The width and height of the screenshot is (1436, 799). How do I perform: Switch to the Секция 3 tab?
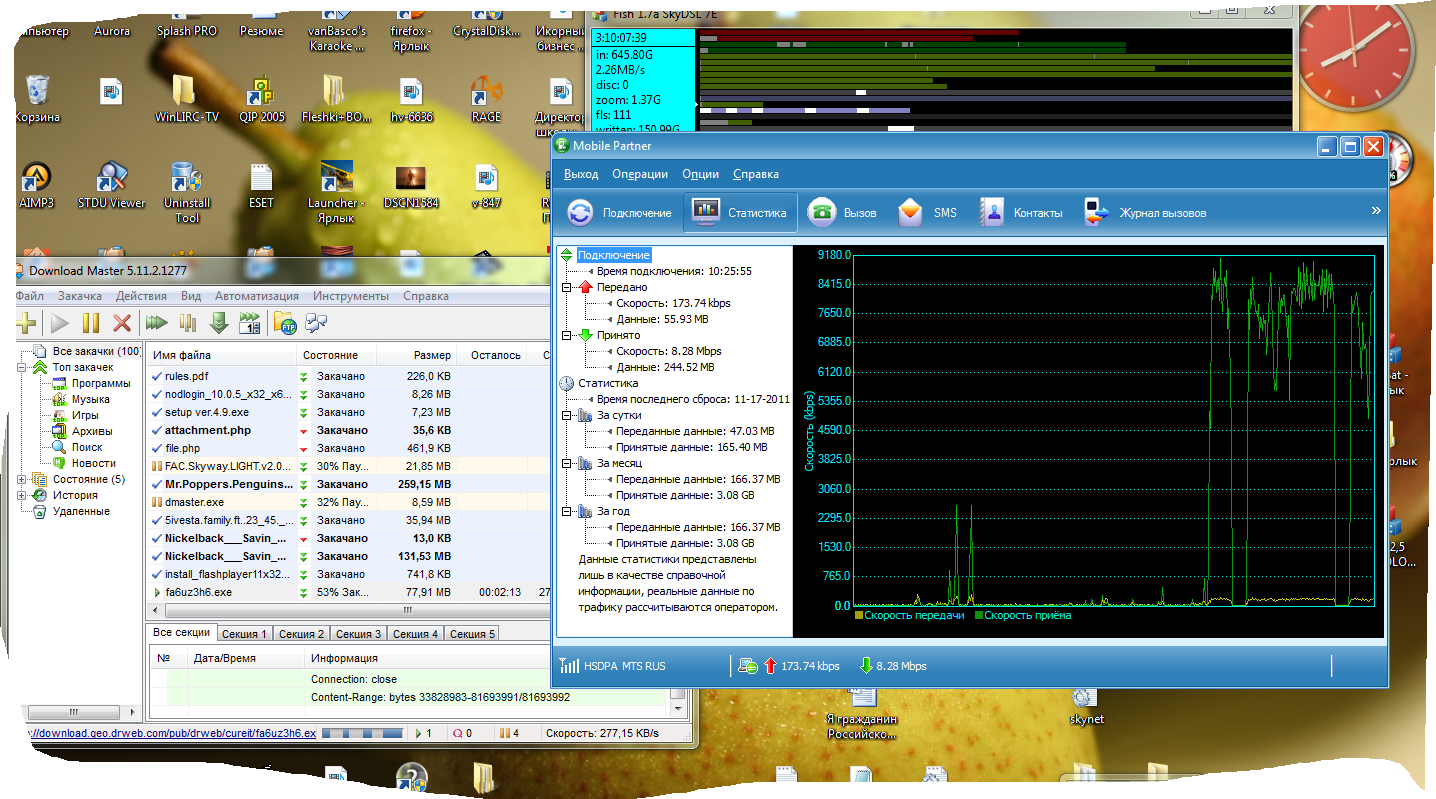click(x=358, y=634)
